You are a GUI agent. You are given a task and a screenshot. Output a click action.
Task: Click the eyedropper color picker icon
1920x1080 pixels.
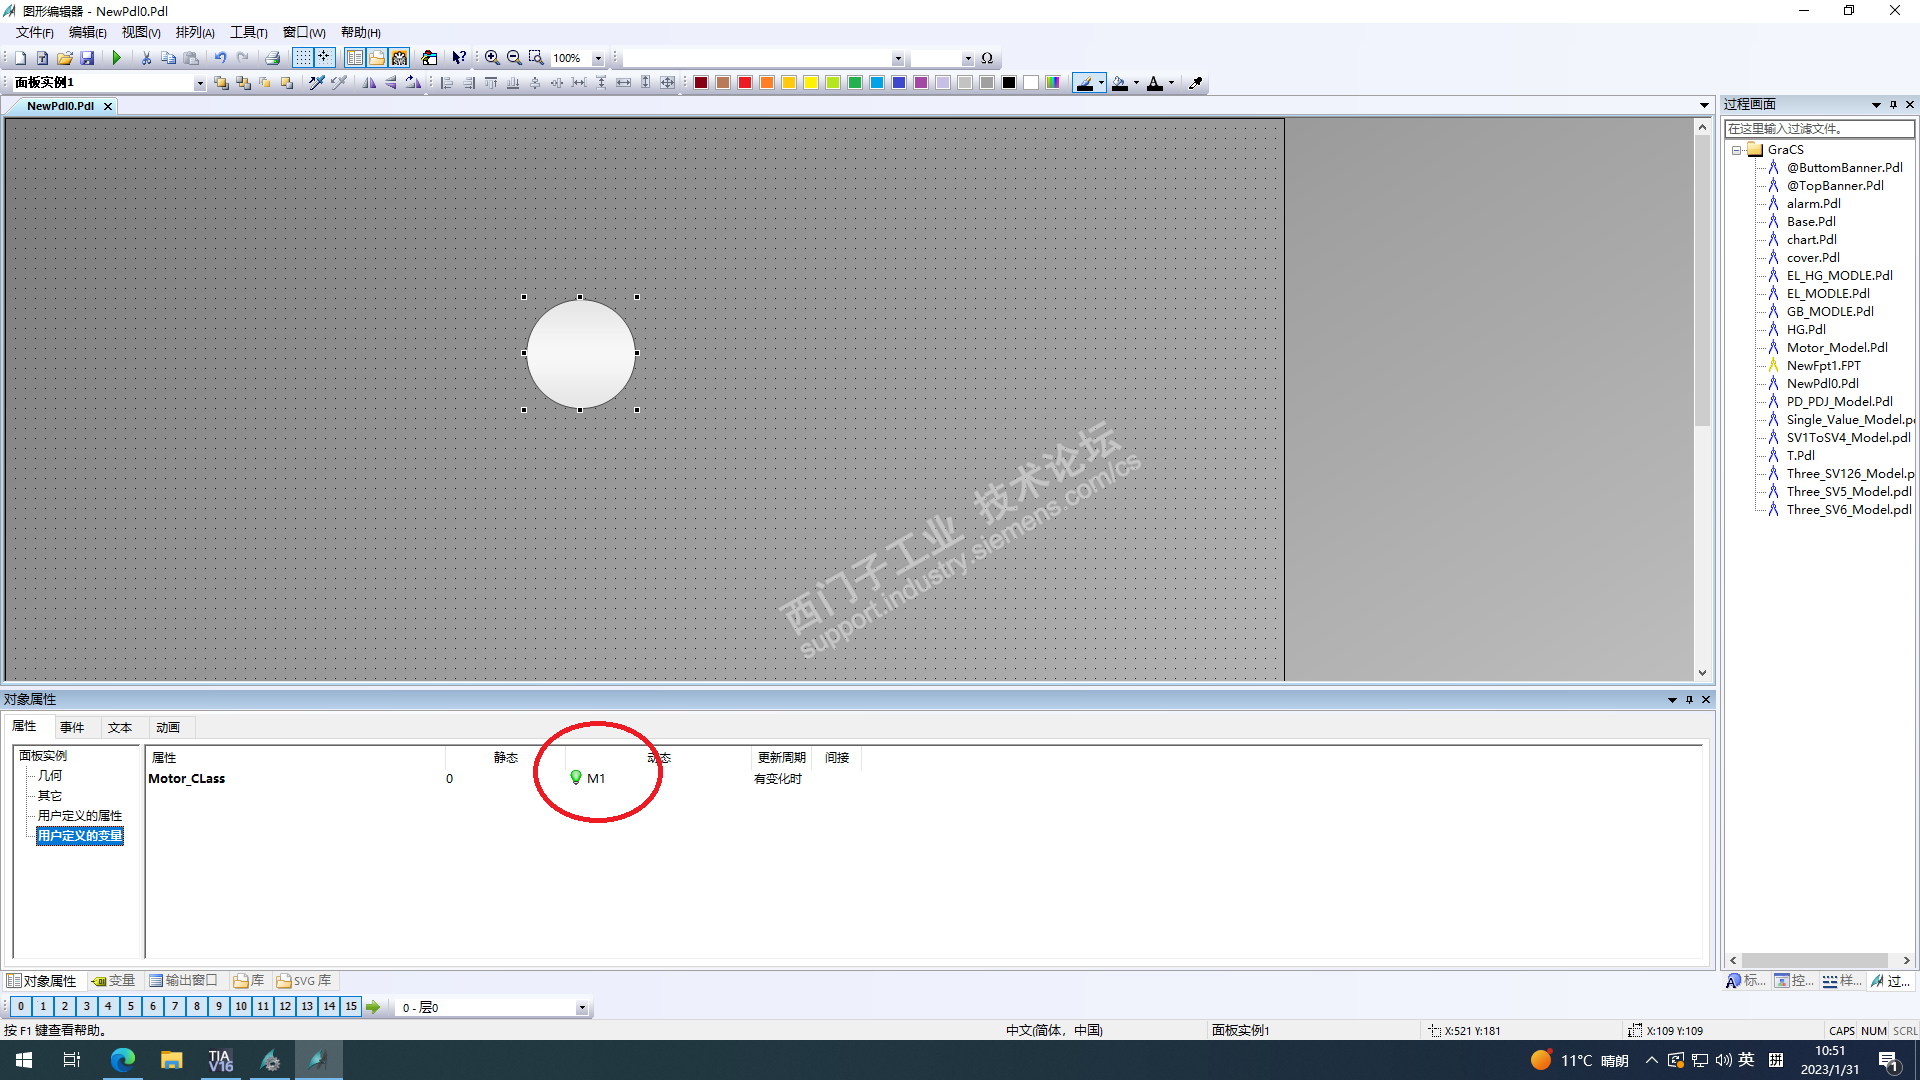click(1195, 83)
